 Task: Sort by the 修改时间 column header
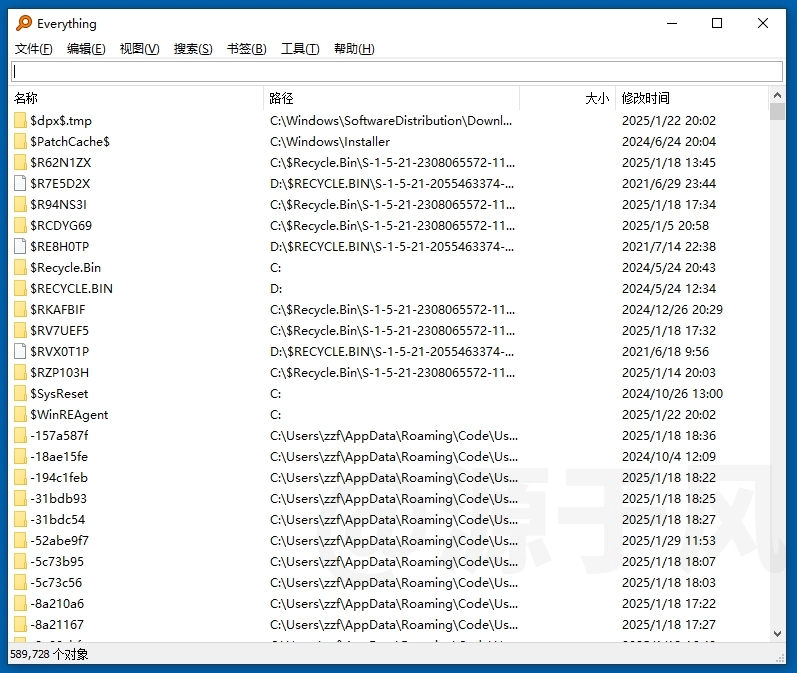692,98
